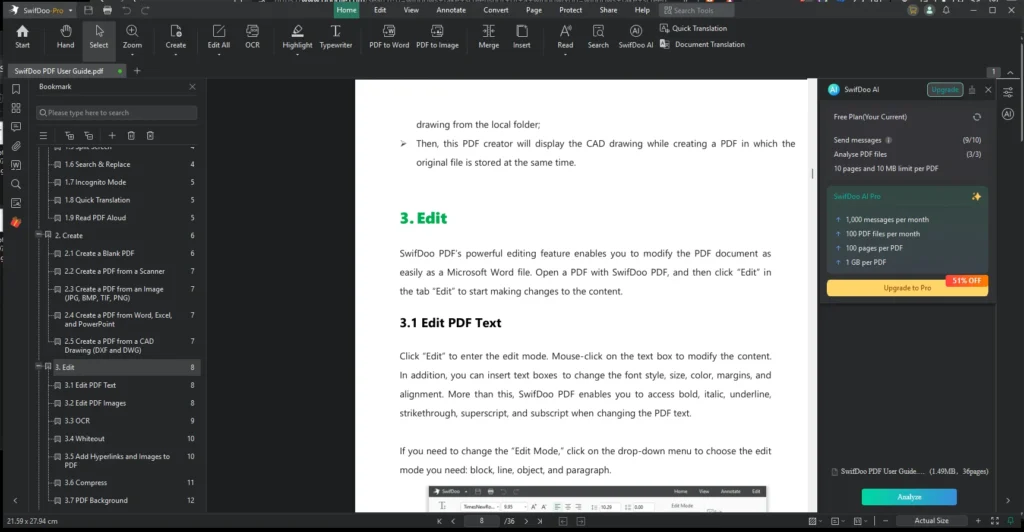The width and height of the screenshot is (1024, 532).
Task: Click the page number field
Action: 481,522
